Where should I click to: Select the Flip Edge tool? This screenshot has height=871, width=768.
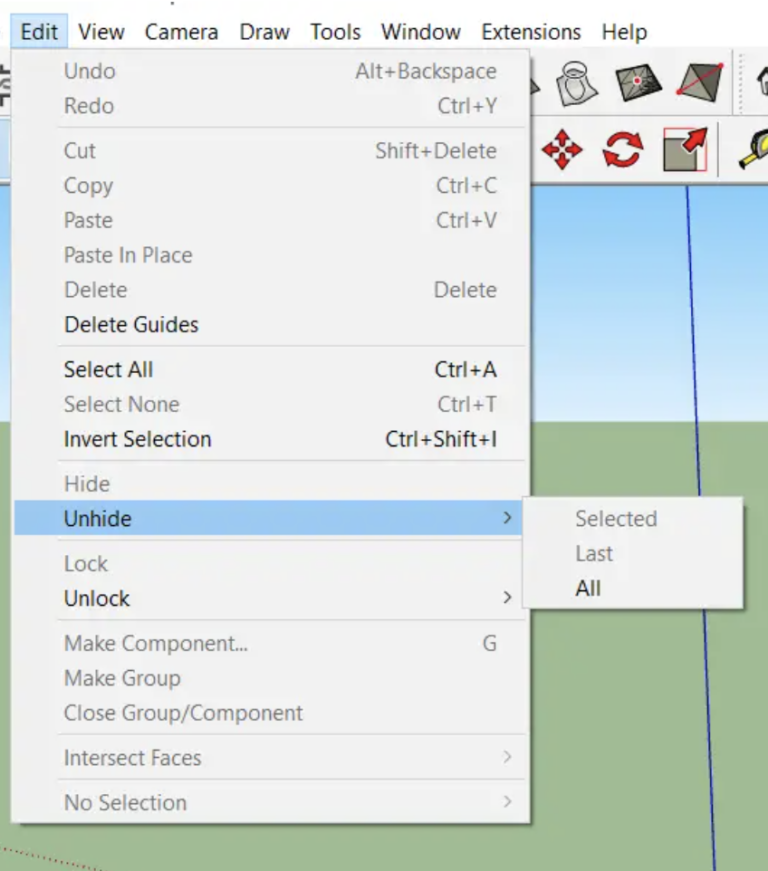(x=700, y=80)
